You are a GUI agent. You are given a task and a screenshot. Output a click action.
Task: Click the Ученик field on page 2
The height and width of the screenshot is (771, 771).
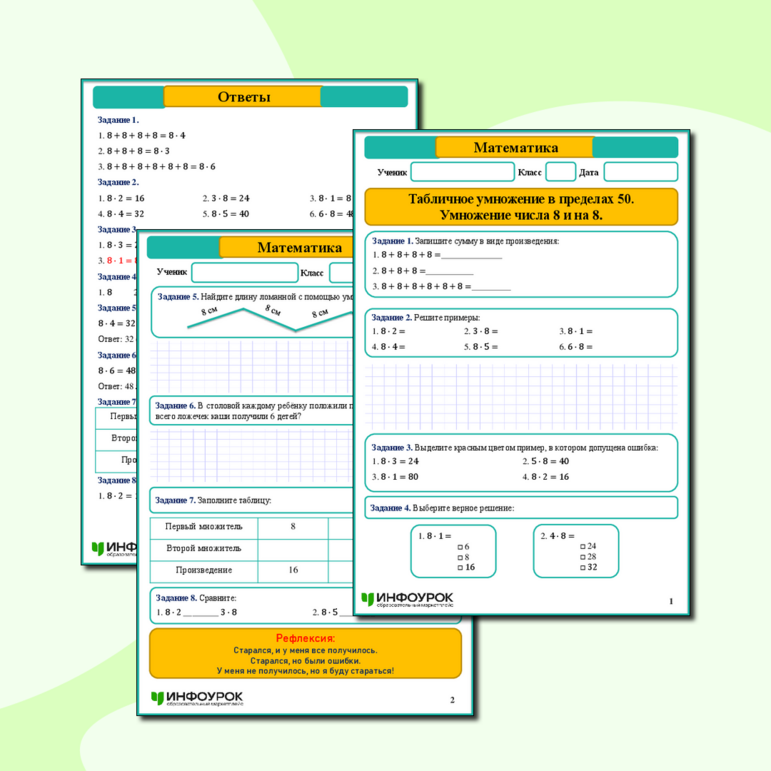pyautogui.click(x=244, y=273)
